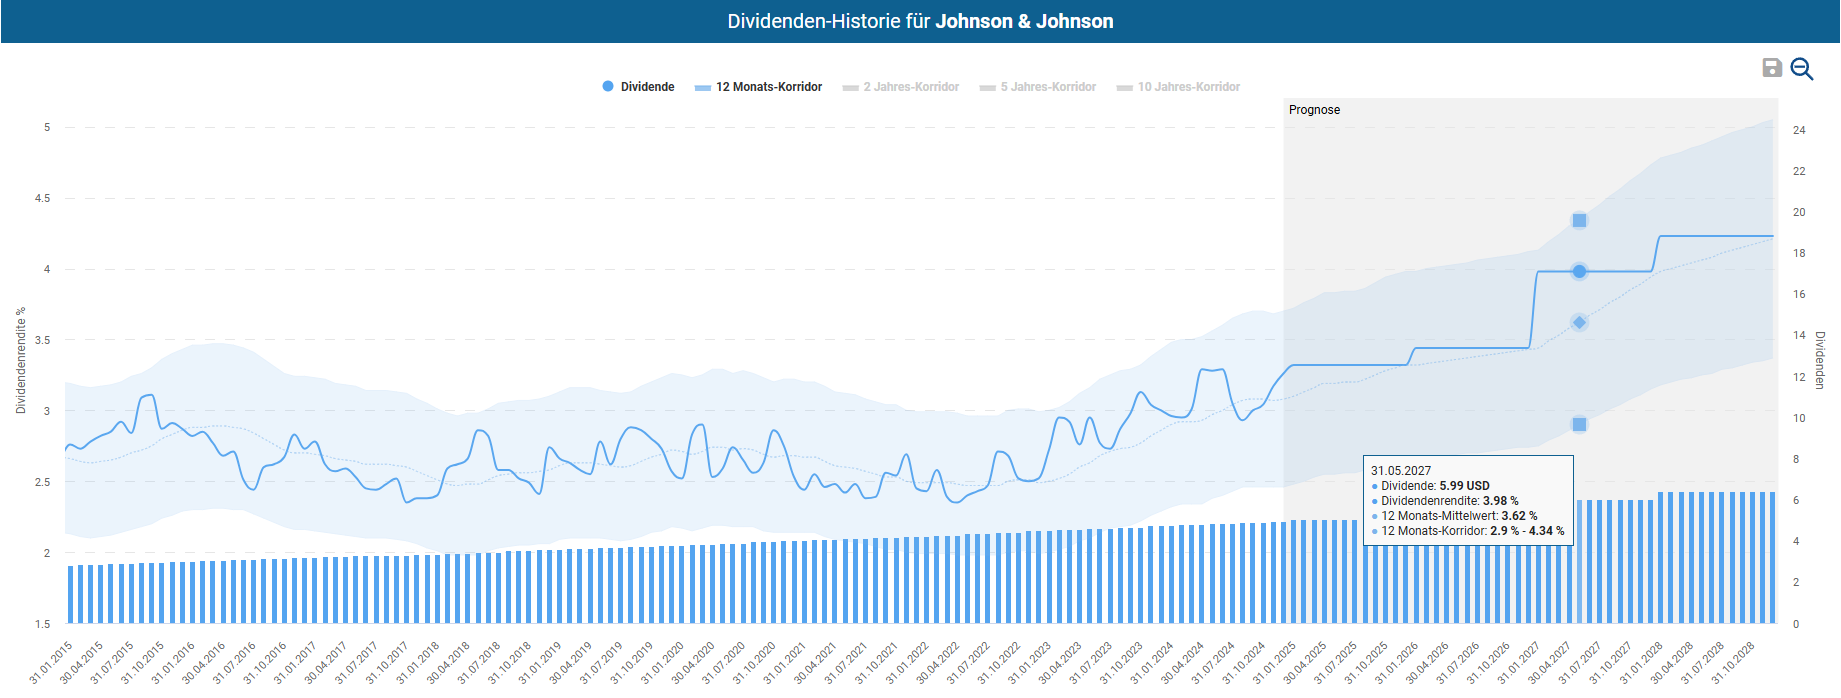1841x698 pixels.
Task: Enable the 10 Jahres-Korridor series
Action: (x=1188, y=87)
